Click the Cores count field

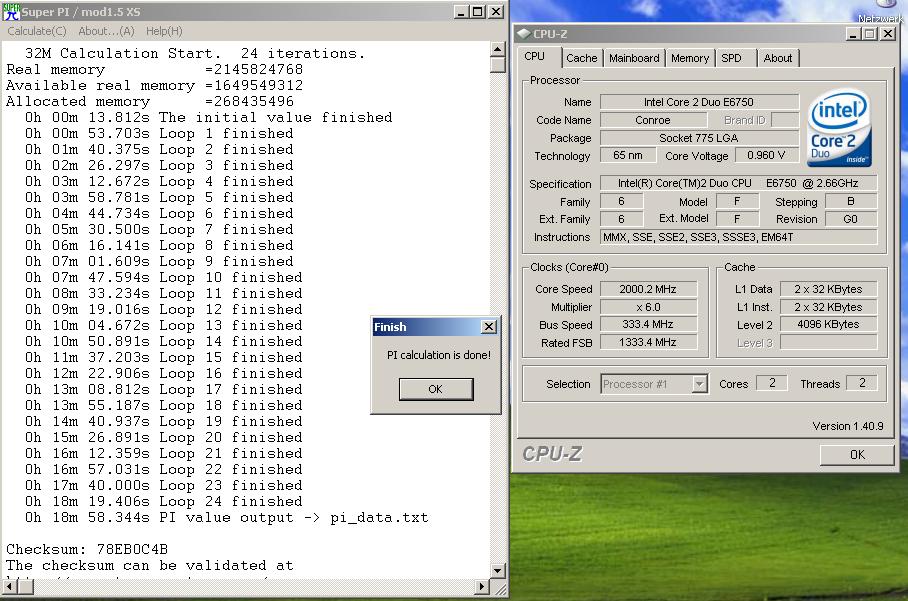[x=772, y=383]
